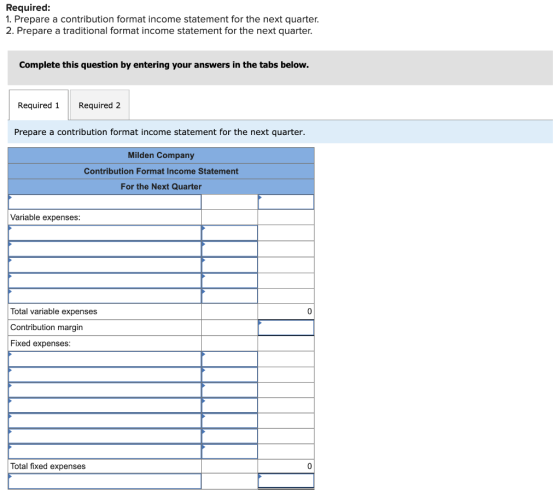Click the fifth fixed expense amount field
The image size is (560, 494).
click(x=229, y=421)
